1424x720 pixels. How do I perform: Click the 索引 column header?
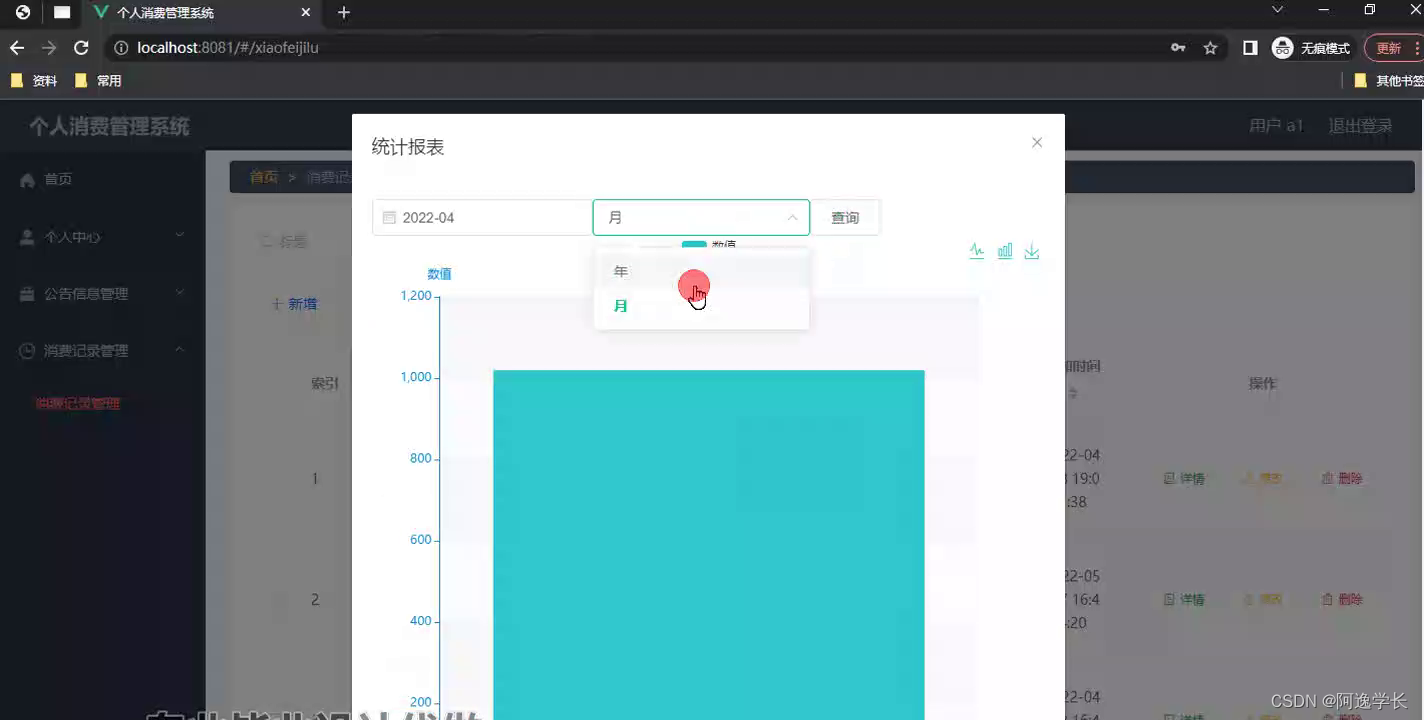point(325,383)
